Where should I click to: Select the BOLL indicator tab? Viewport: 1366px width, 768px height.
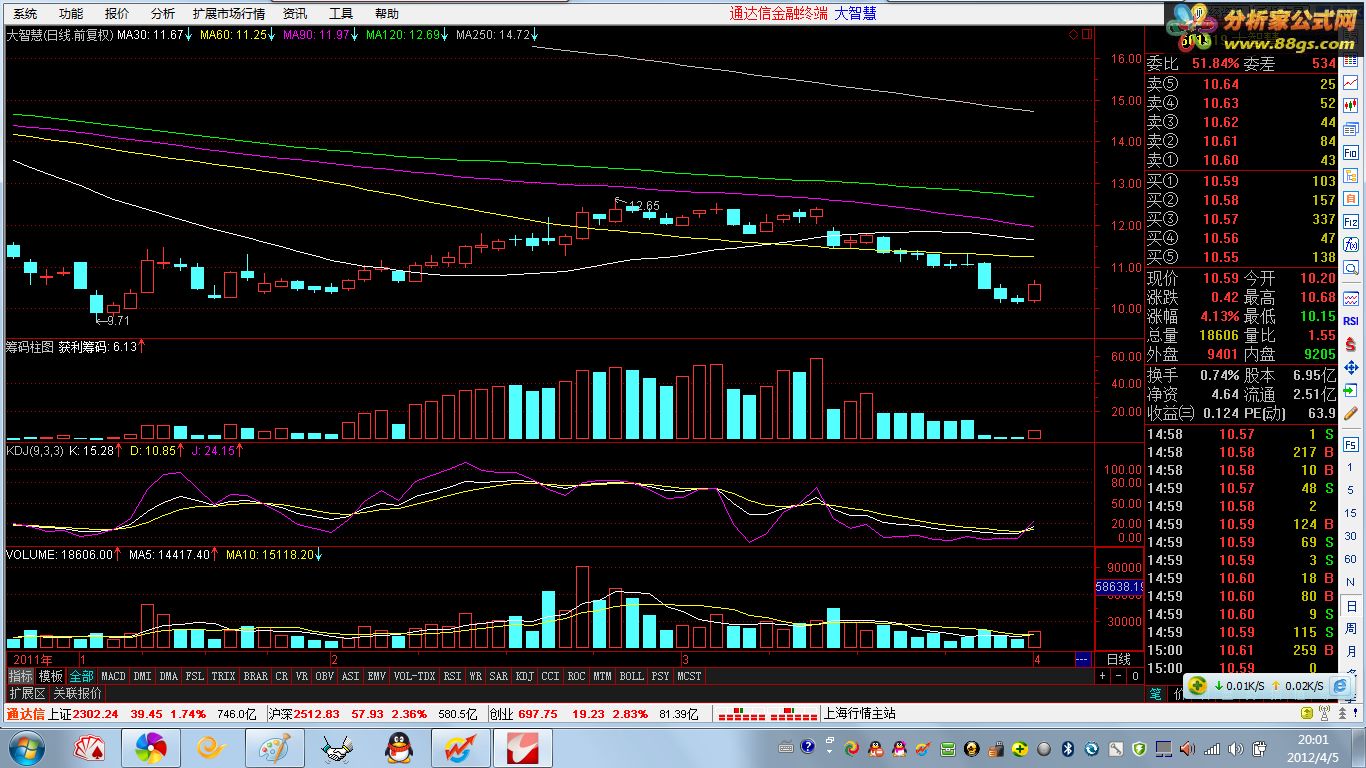click(631, 676)
